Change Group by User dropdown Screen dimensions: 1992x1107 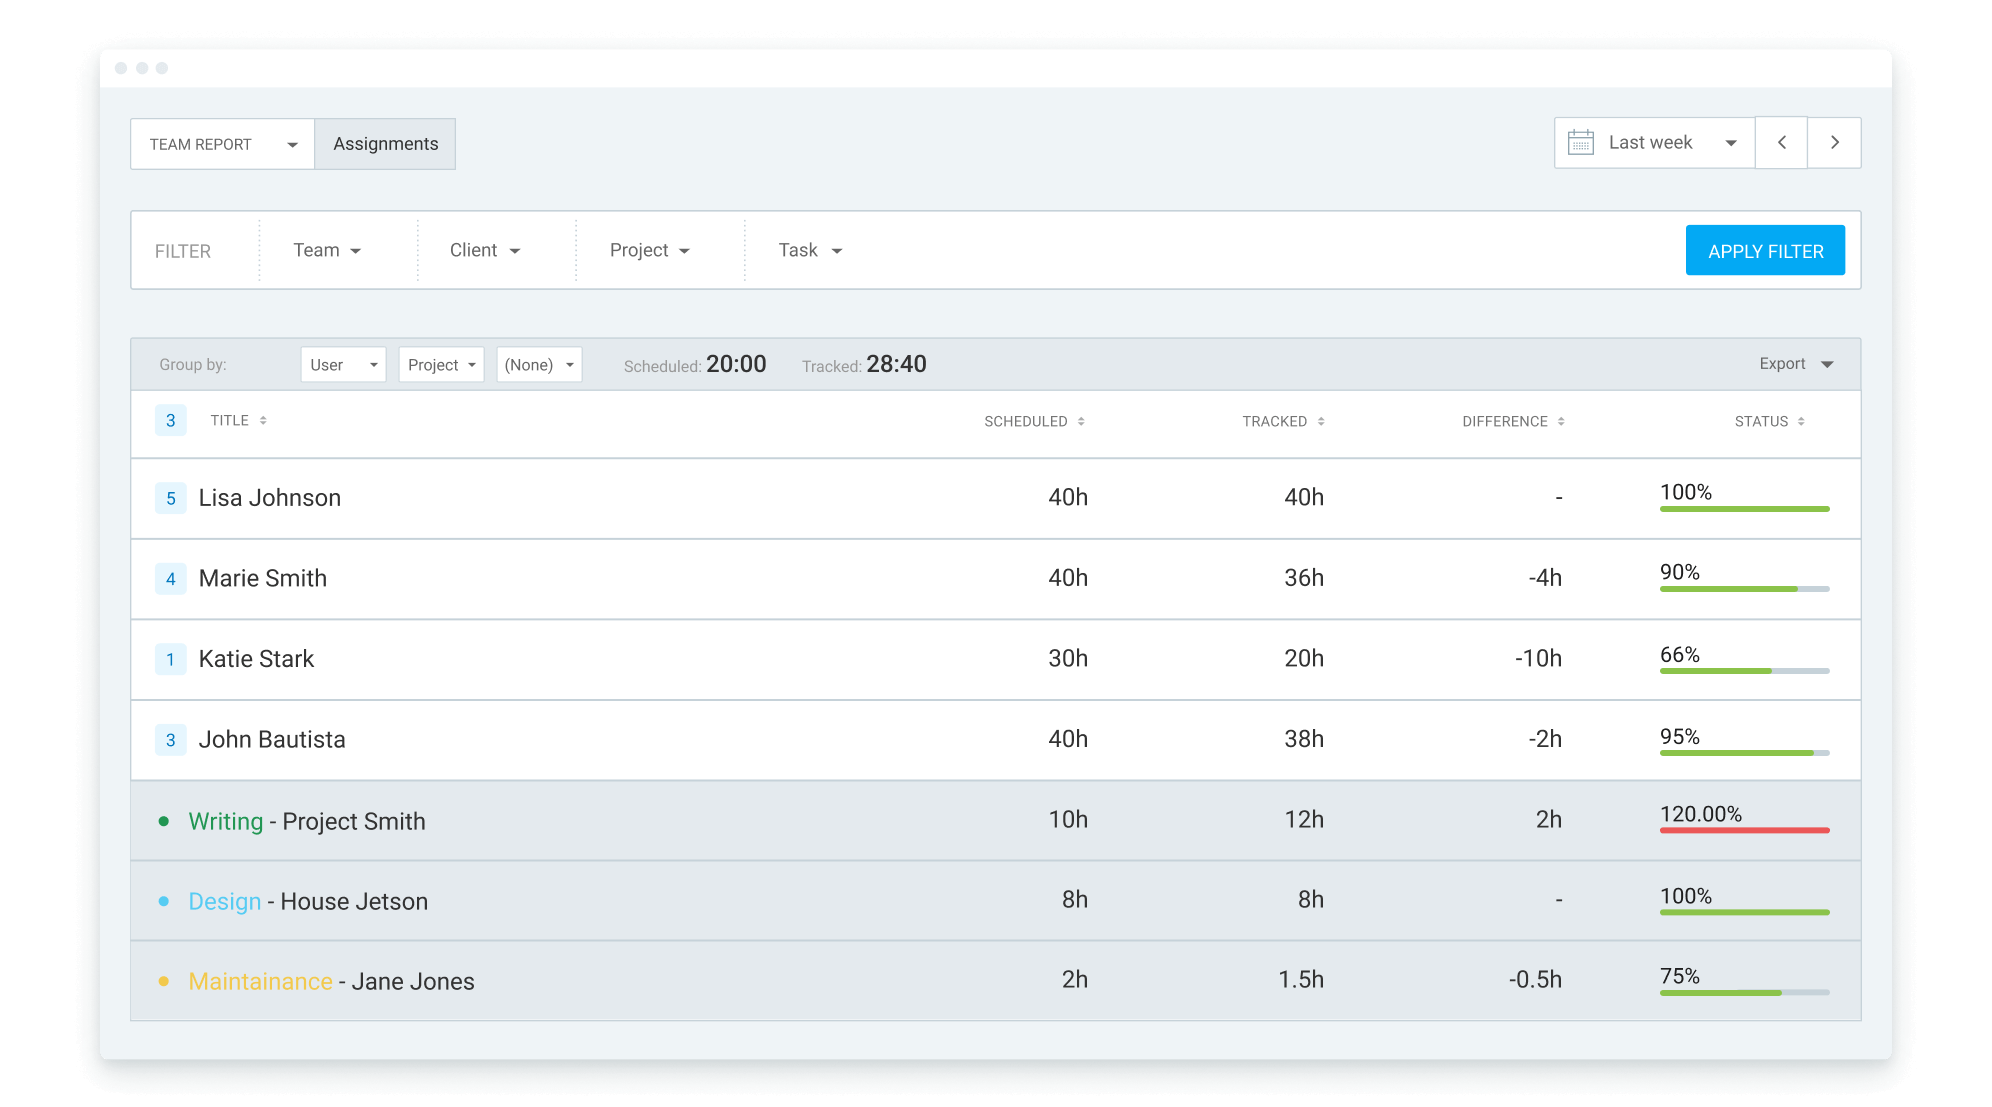(343, 365)
